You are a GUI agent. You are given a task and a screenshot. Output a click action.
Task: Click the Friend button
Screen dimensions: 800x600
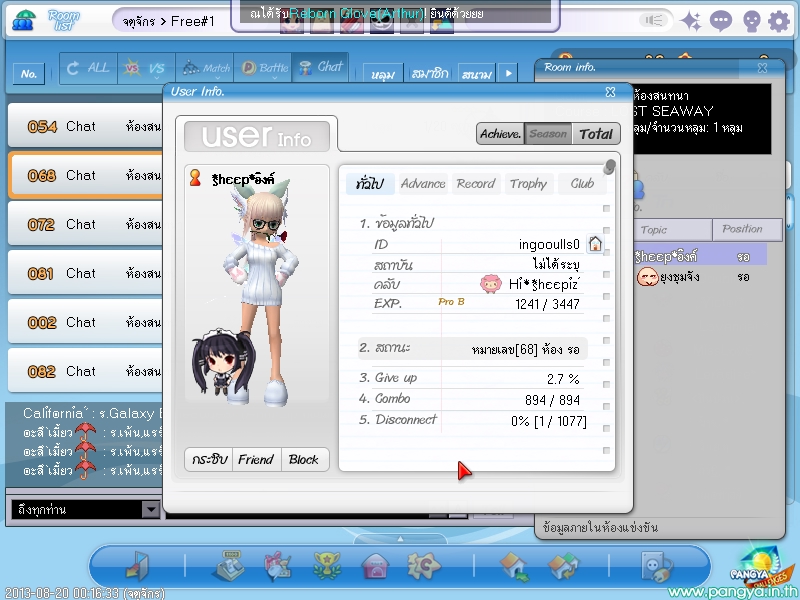click(x=256, y=460)
